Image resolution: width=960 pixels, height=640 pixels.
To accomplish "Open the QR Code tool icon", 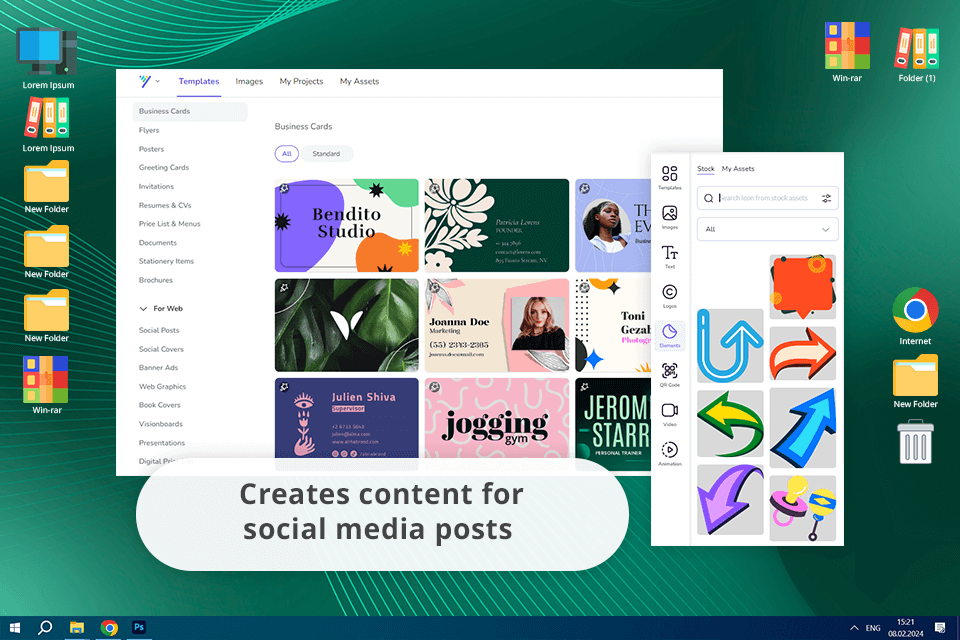I will tap(669, 374).
